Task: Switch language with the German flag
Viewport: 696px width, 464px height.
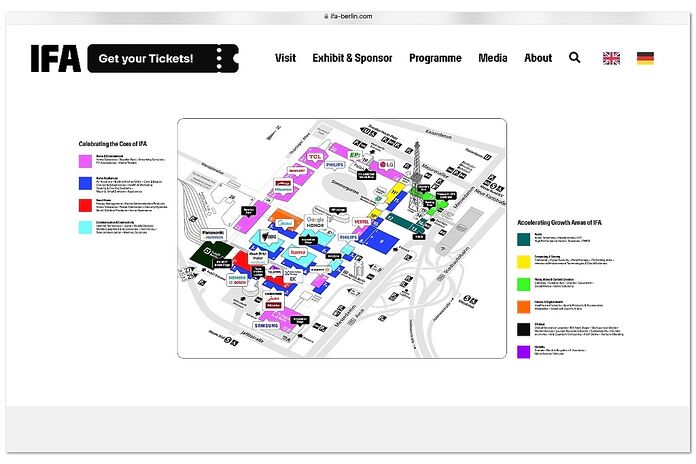Action: coord(645,58)
